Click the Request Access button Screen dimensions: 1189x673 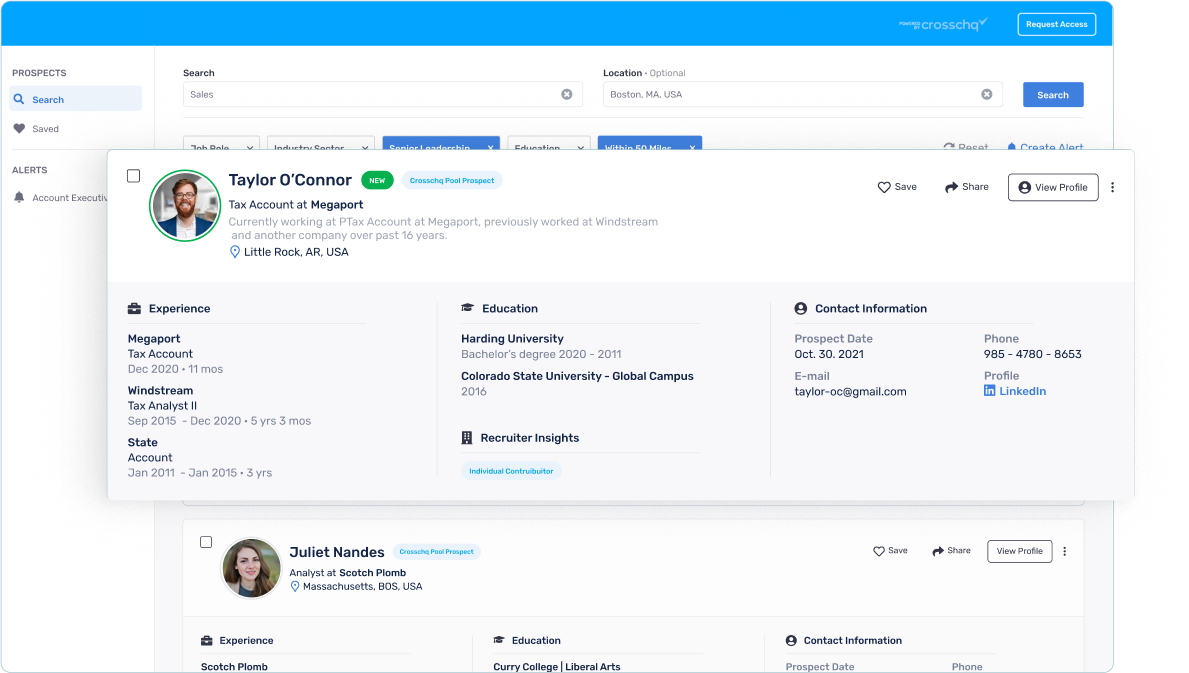[x=1056, y=24]
